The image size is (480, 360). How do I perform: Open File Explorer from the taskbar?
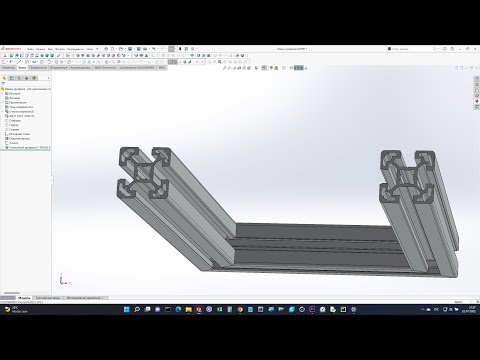point(189,310)
